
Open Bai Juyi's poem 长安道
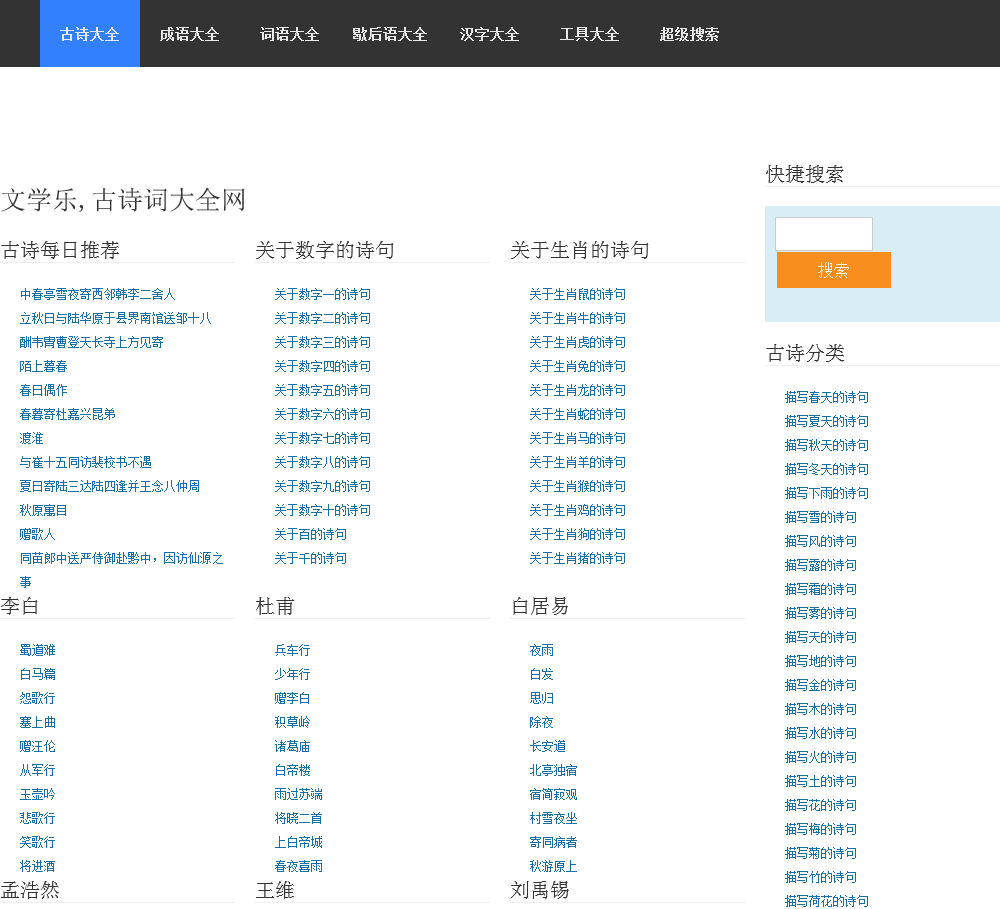pyautogui.click(x=547, y=747)
